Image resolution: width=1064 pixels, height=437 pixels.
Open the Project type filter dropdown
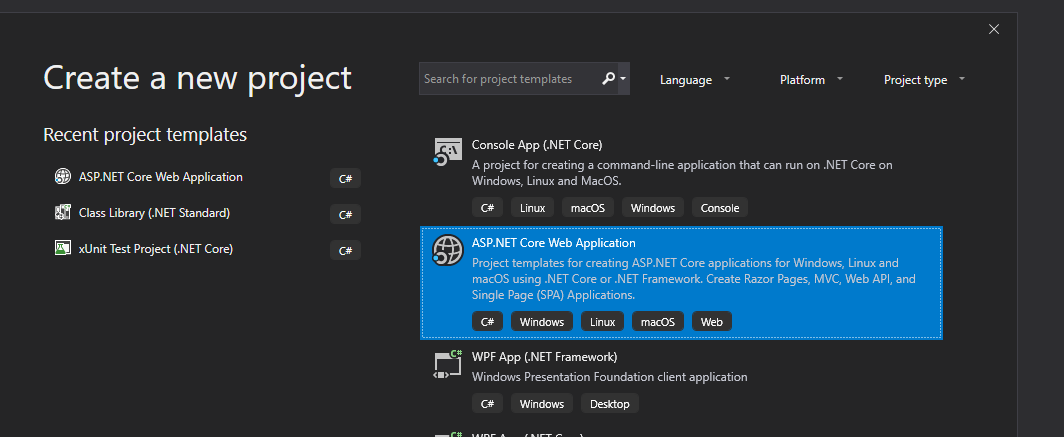point(924,79)
